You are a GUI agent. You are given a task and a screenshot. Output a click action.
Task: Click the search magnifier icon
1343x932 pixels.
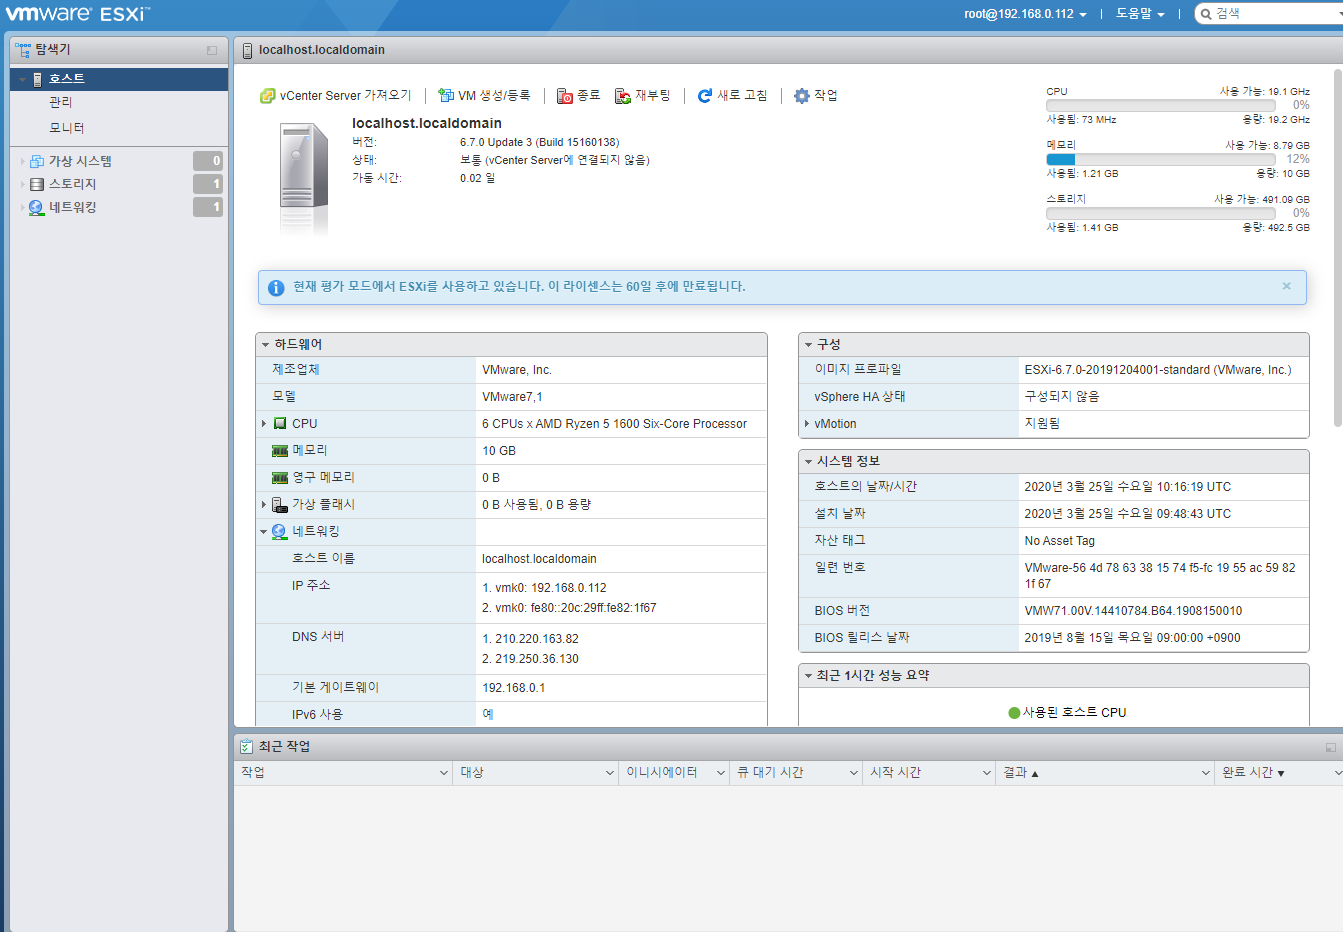tap(1206, 14)
